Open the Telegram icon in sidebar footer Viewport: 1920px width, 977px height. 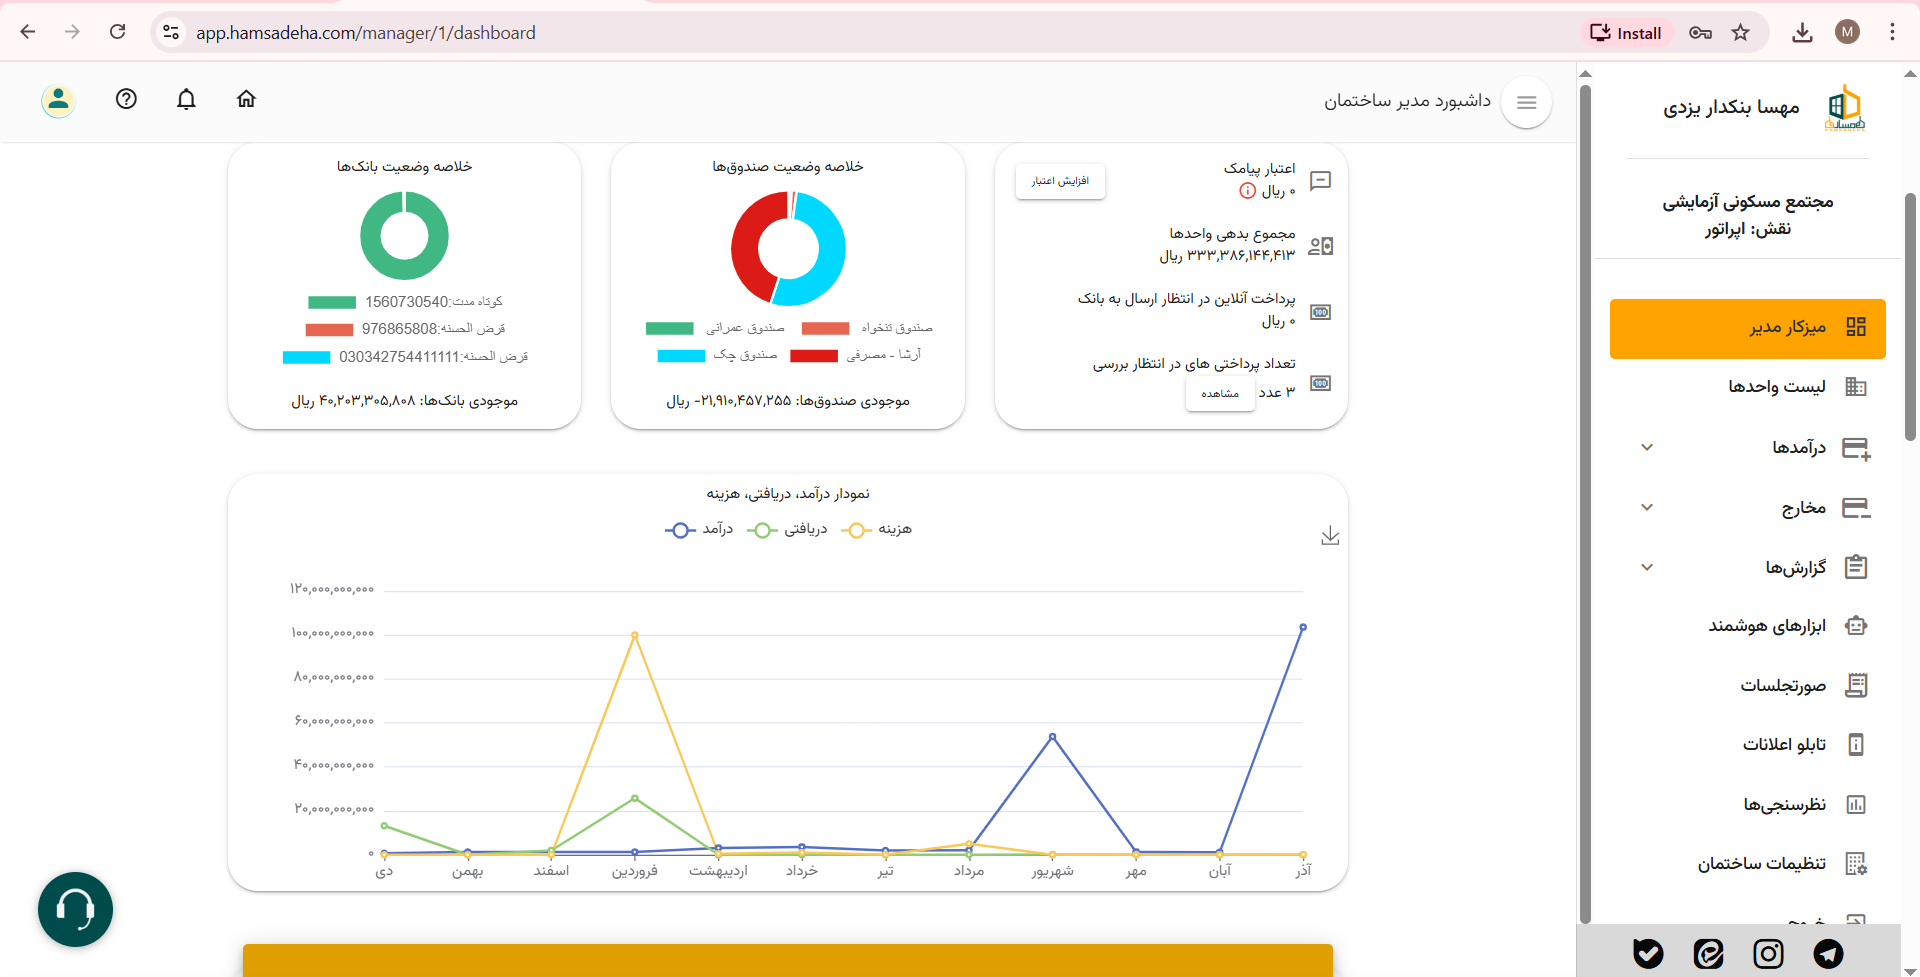pos(1828,954)
